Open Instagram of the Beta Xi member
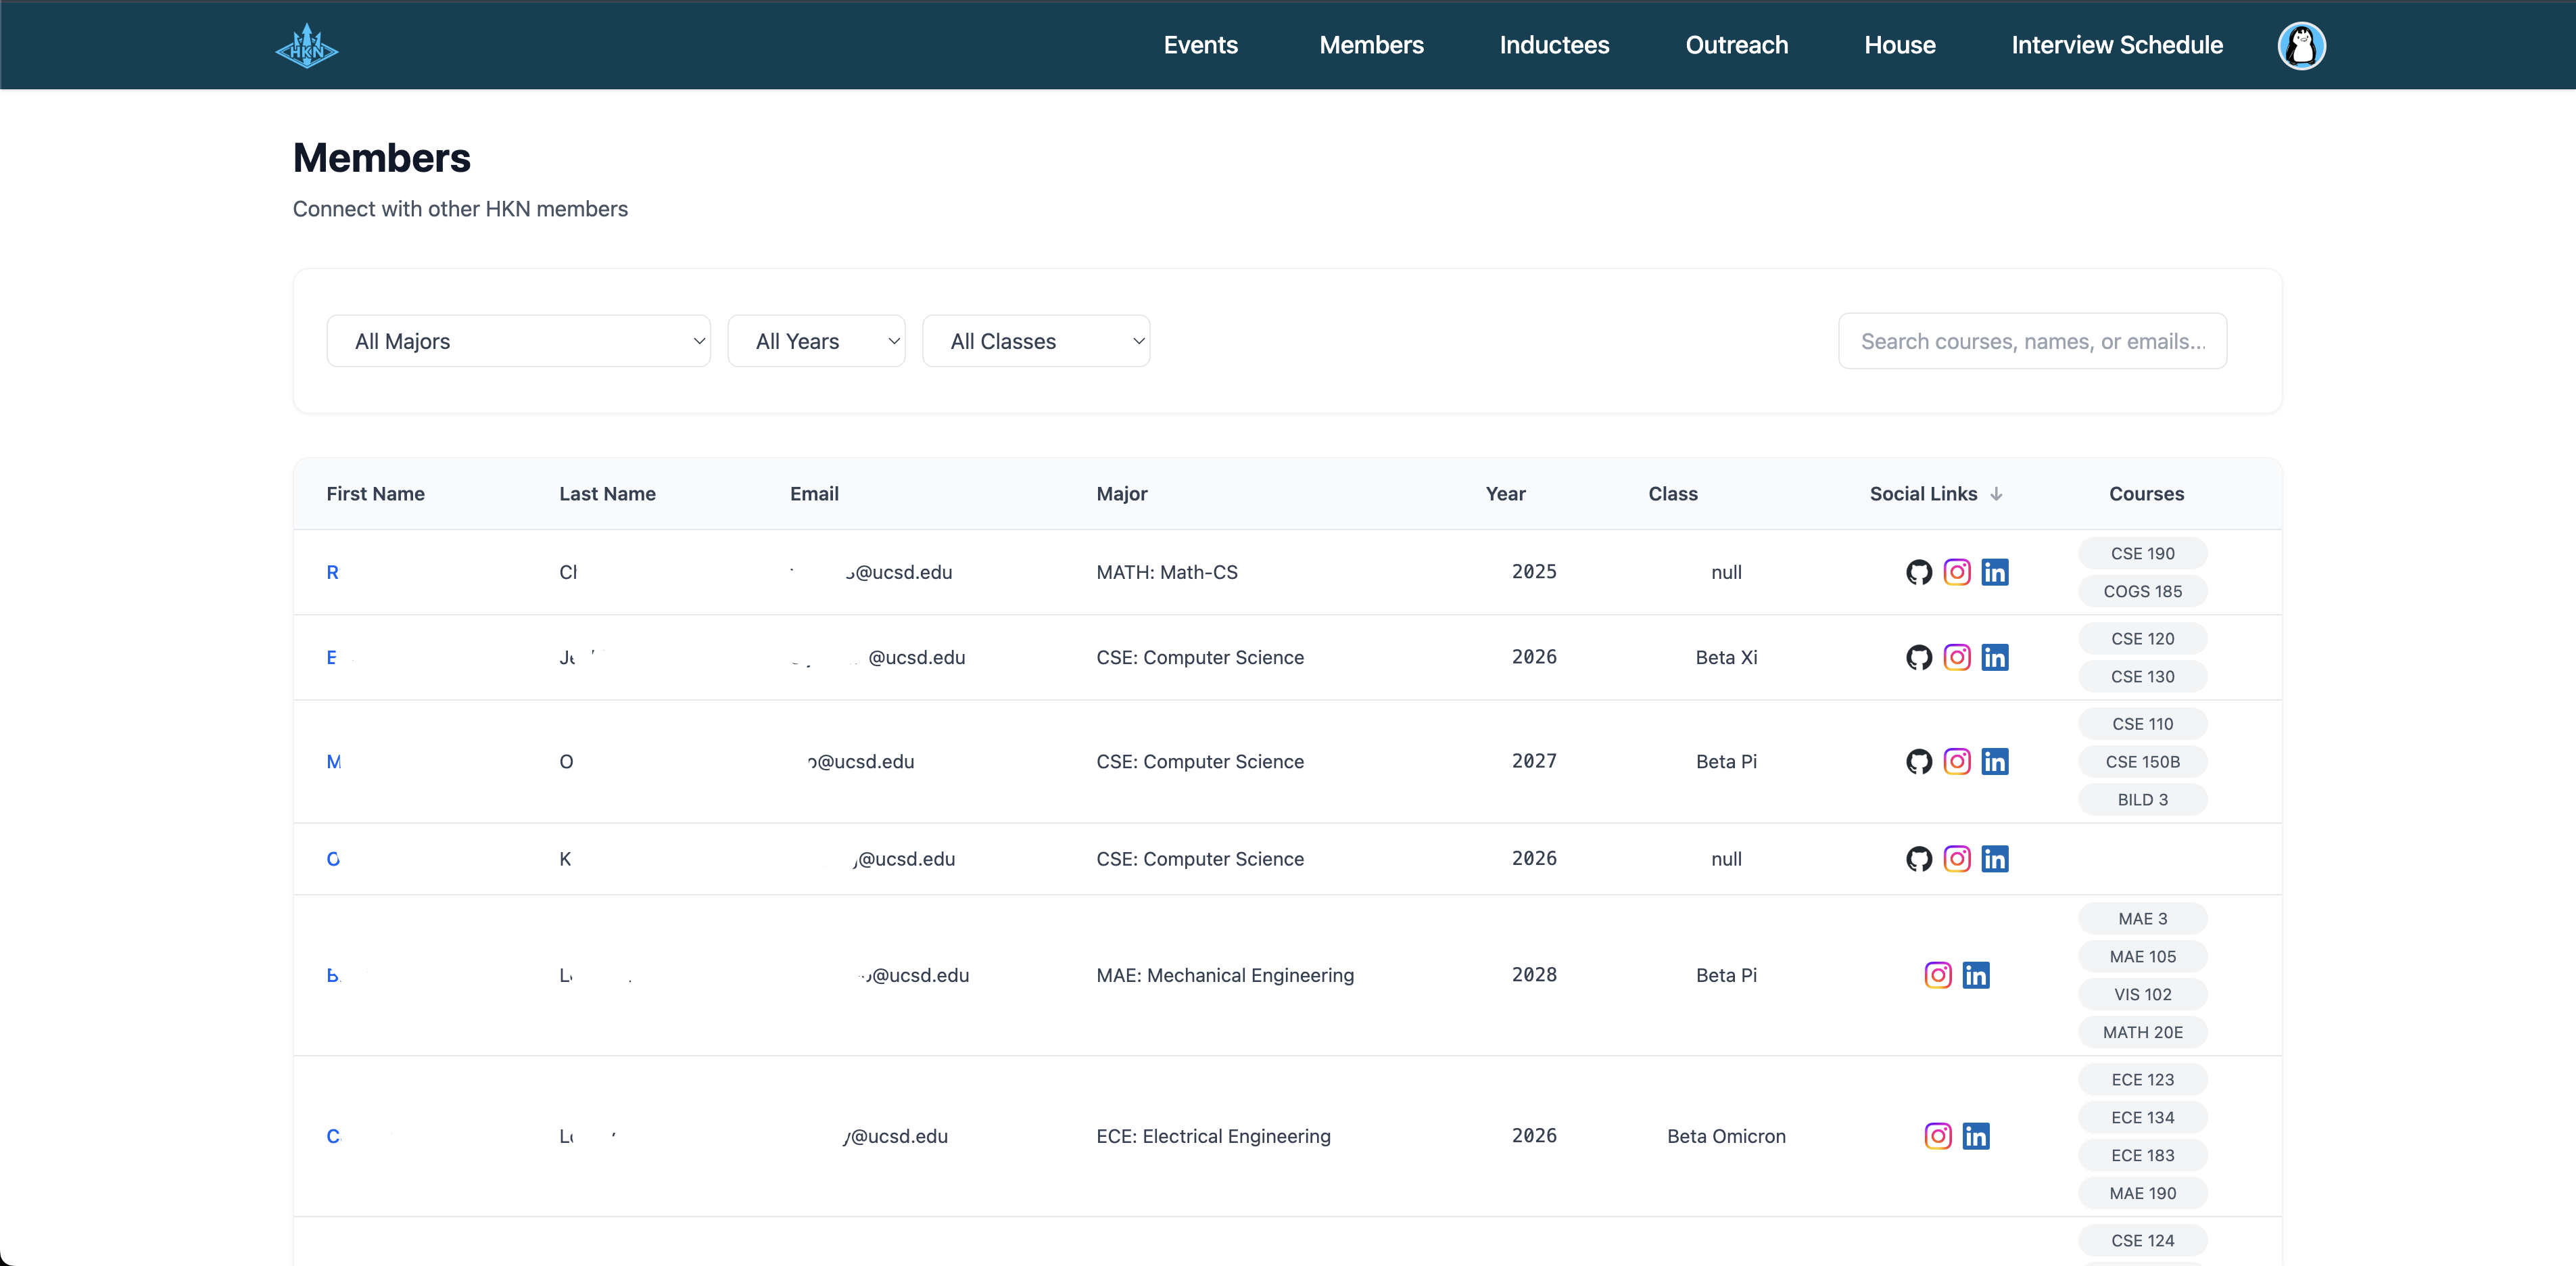Screen dimensions: 2576x1266 tap(1957, 657)
